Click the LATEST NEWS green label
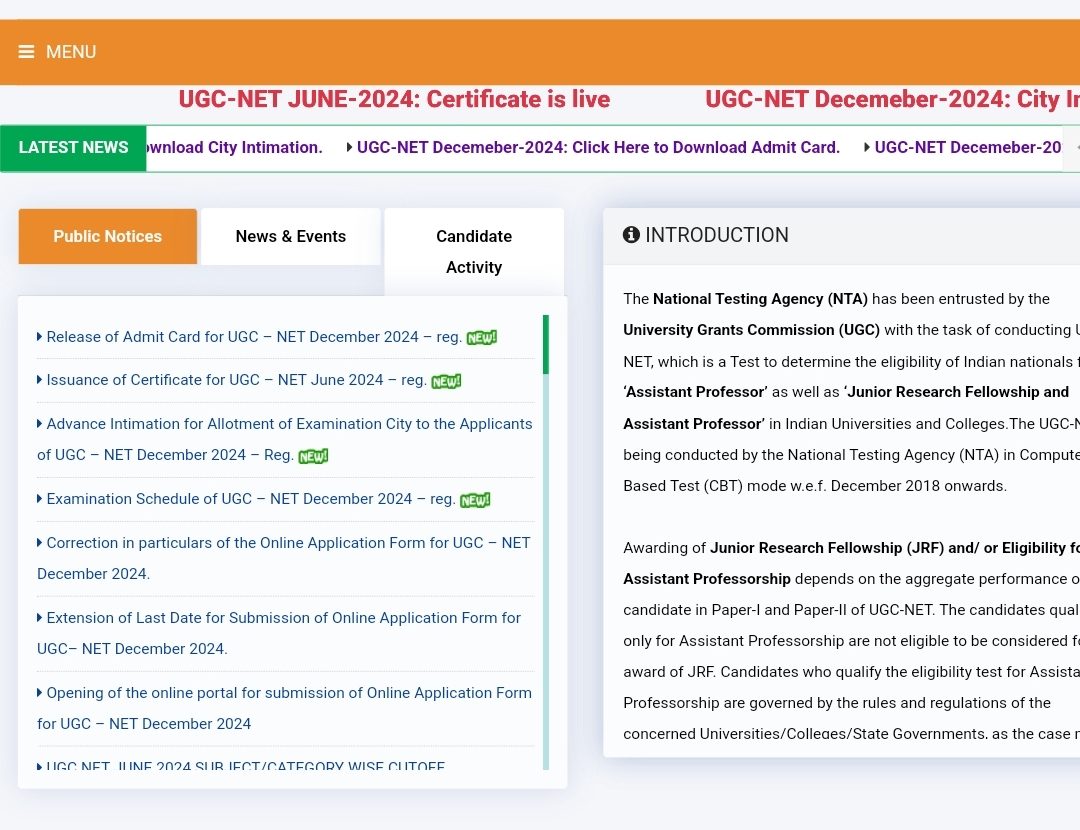Viewport: 1080px width, 830px height. coord(73,147)
